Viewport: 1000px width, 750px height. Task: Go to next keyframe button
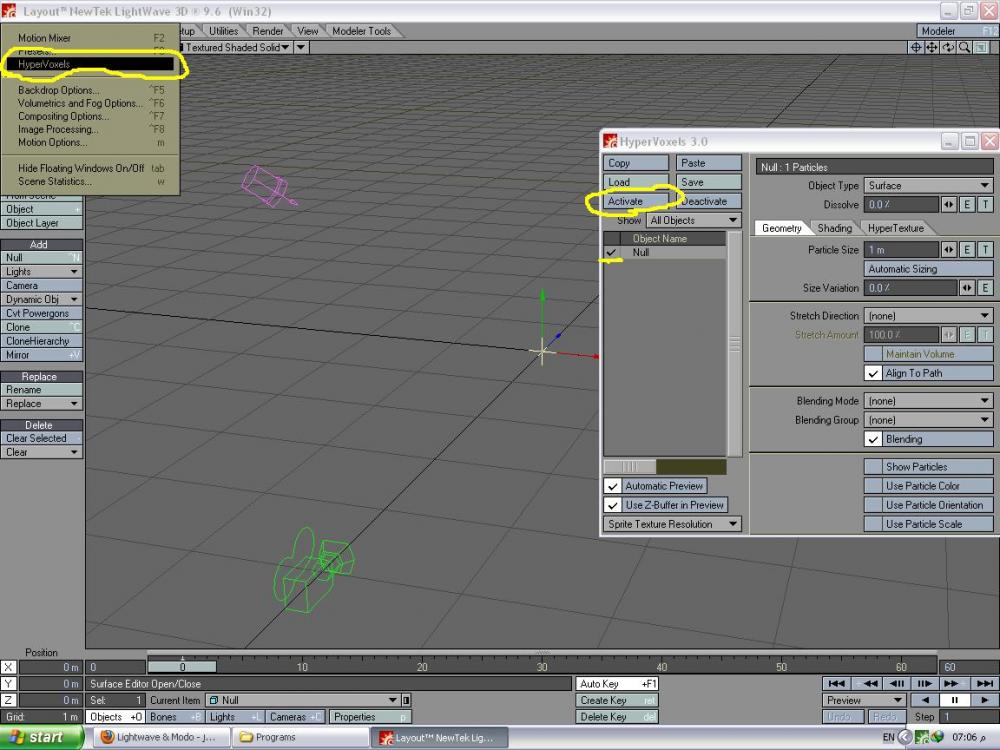pyautogui.click(x=953, y=683)
